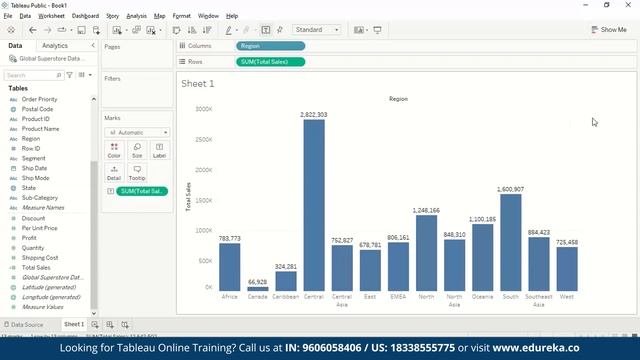Open new worksheet dropdown arrow
The image size is (640, 360).
(x=127, y=30)
